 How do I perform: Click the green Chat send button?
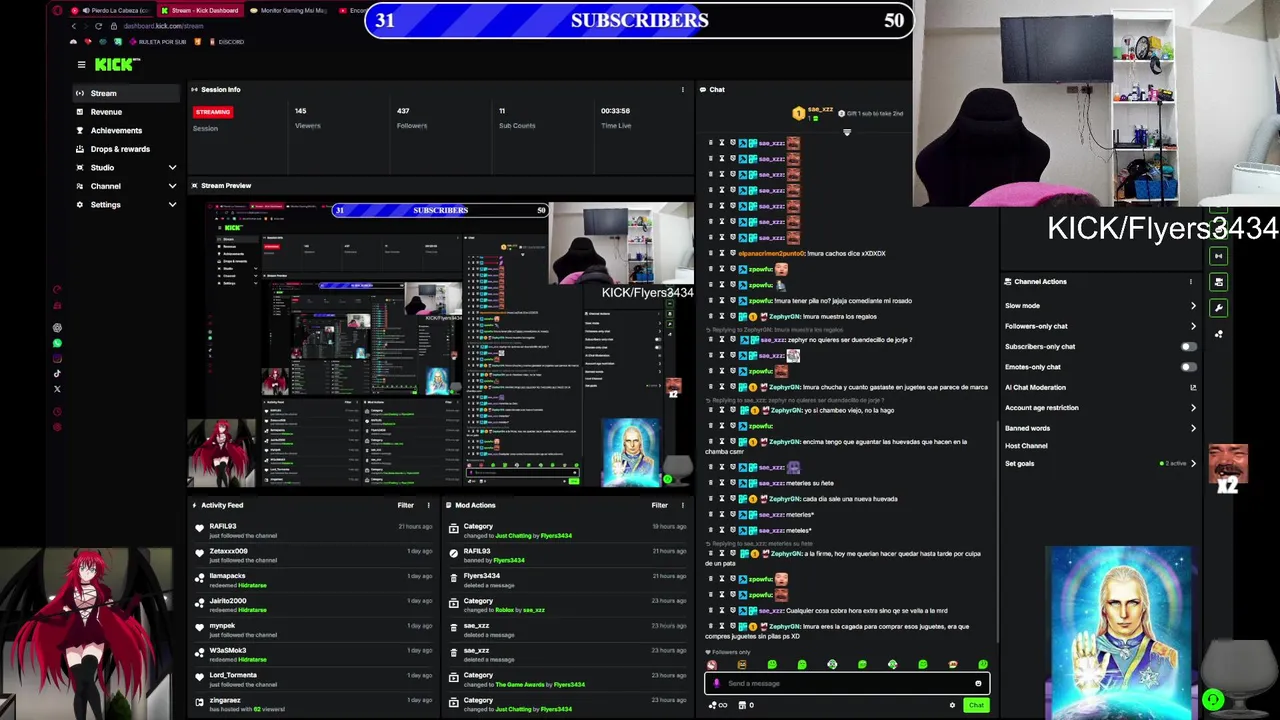coord(976,706)
